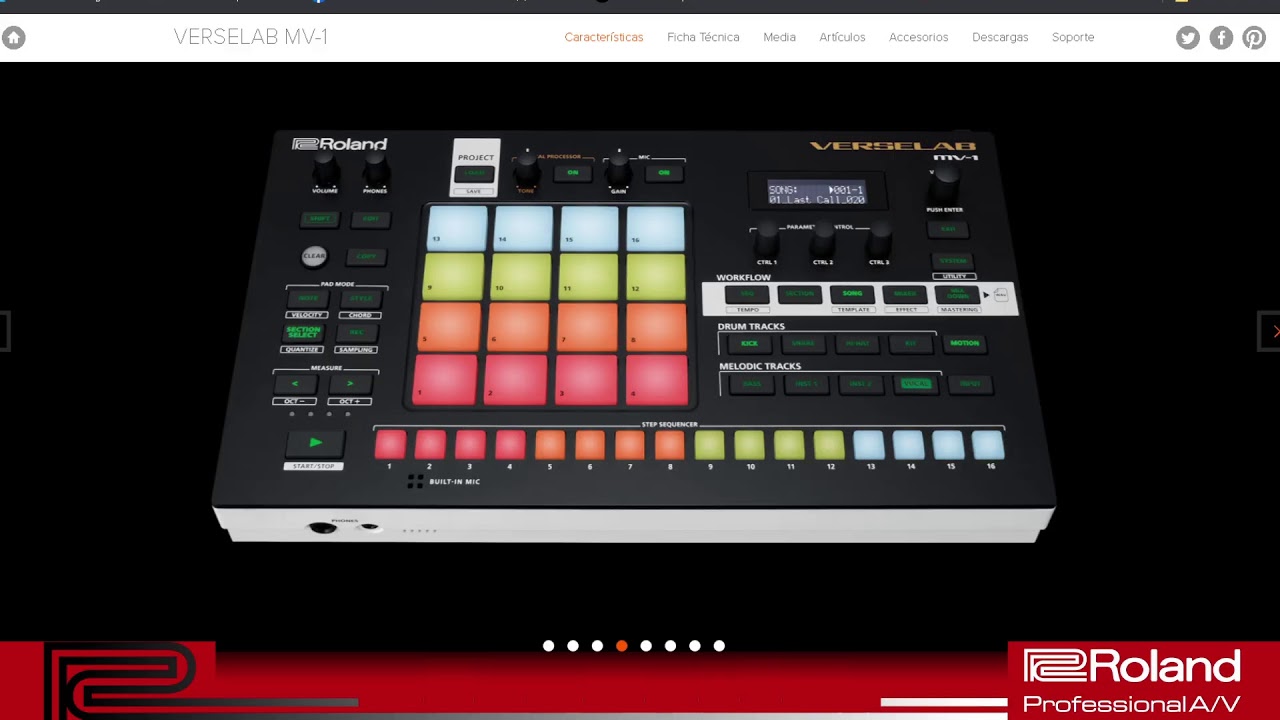Open the Accesorios section
This screenshot has height=720, width=1280.
pyautogui.click(x=918, y=37)
